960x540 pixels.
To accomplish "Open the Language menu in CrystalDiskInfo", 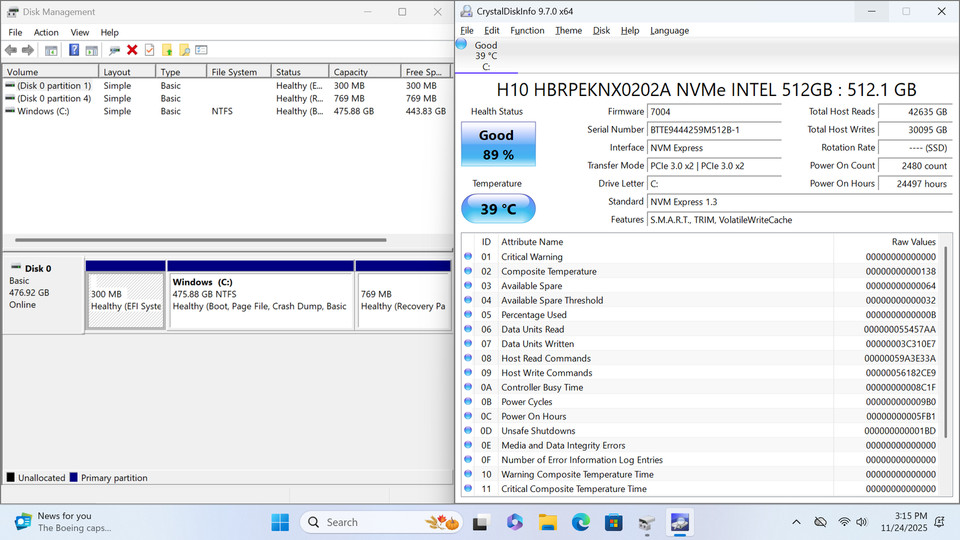I will point(669,31).
